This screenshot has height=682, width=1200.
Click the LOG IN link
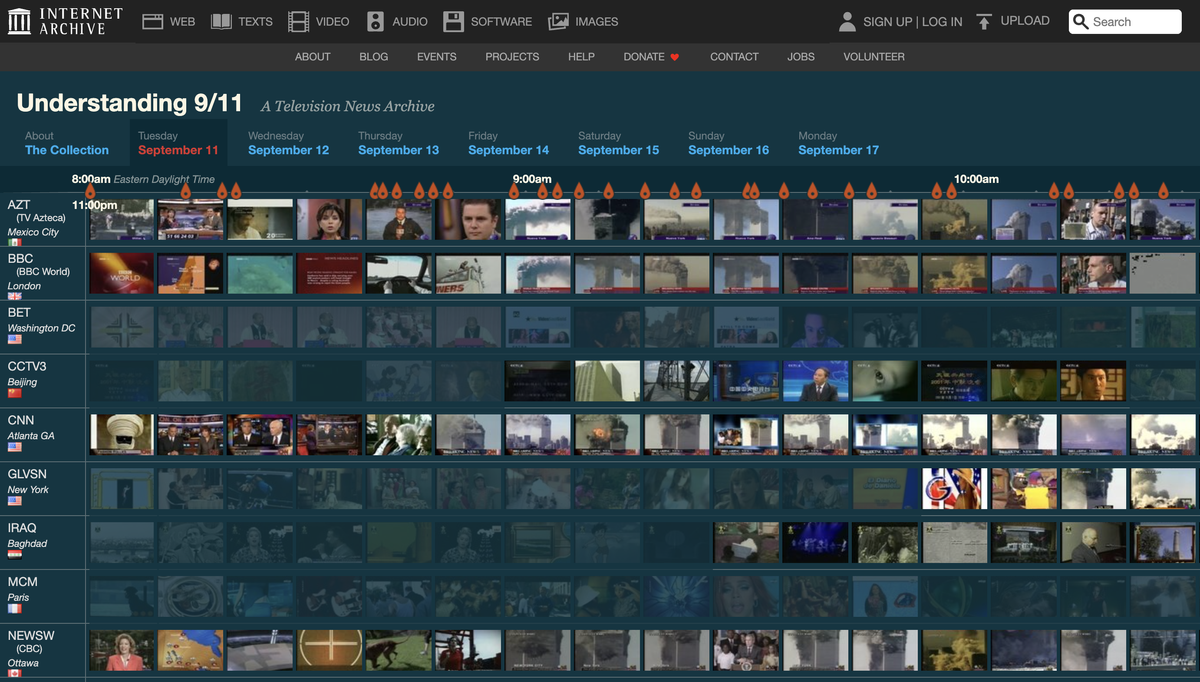(941, 21)
